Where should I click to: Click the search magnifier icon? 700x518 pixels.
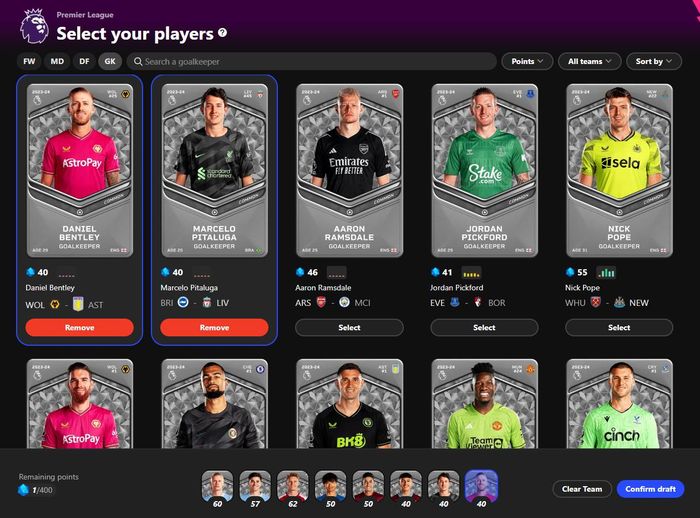point(138,62)
